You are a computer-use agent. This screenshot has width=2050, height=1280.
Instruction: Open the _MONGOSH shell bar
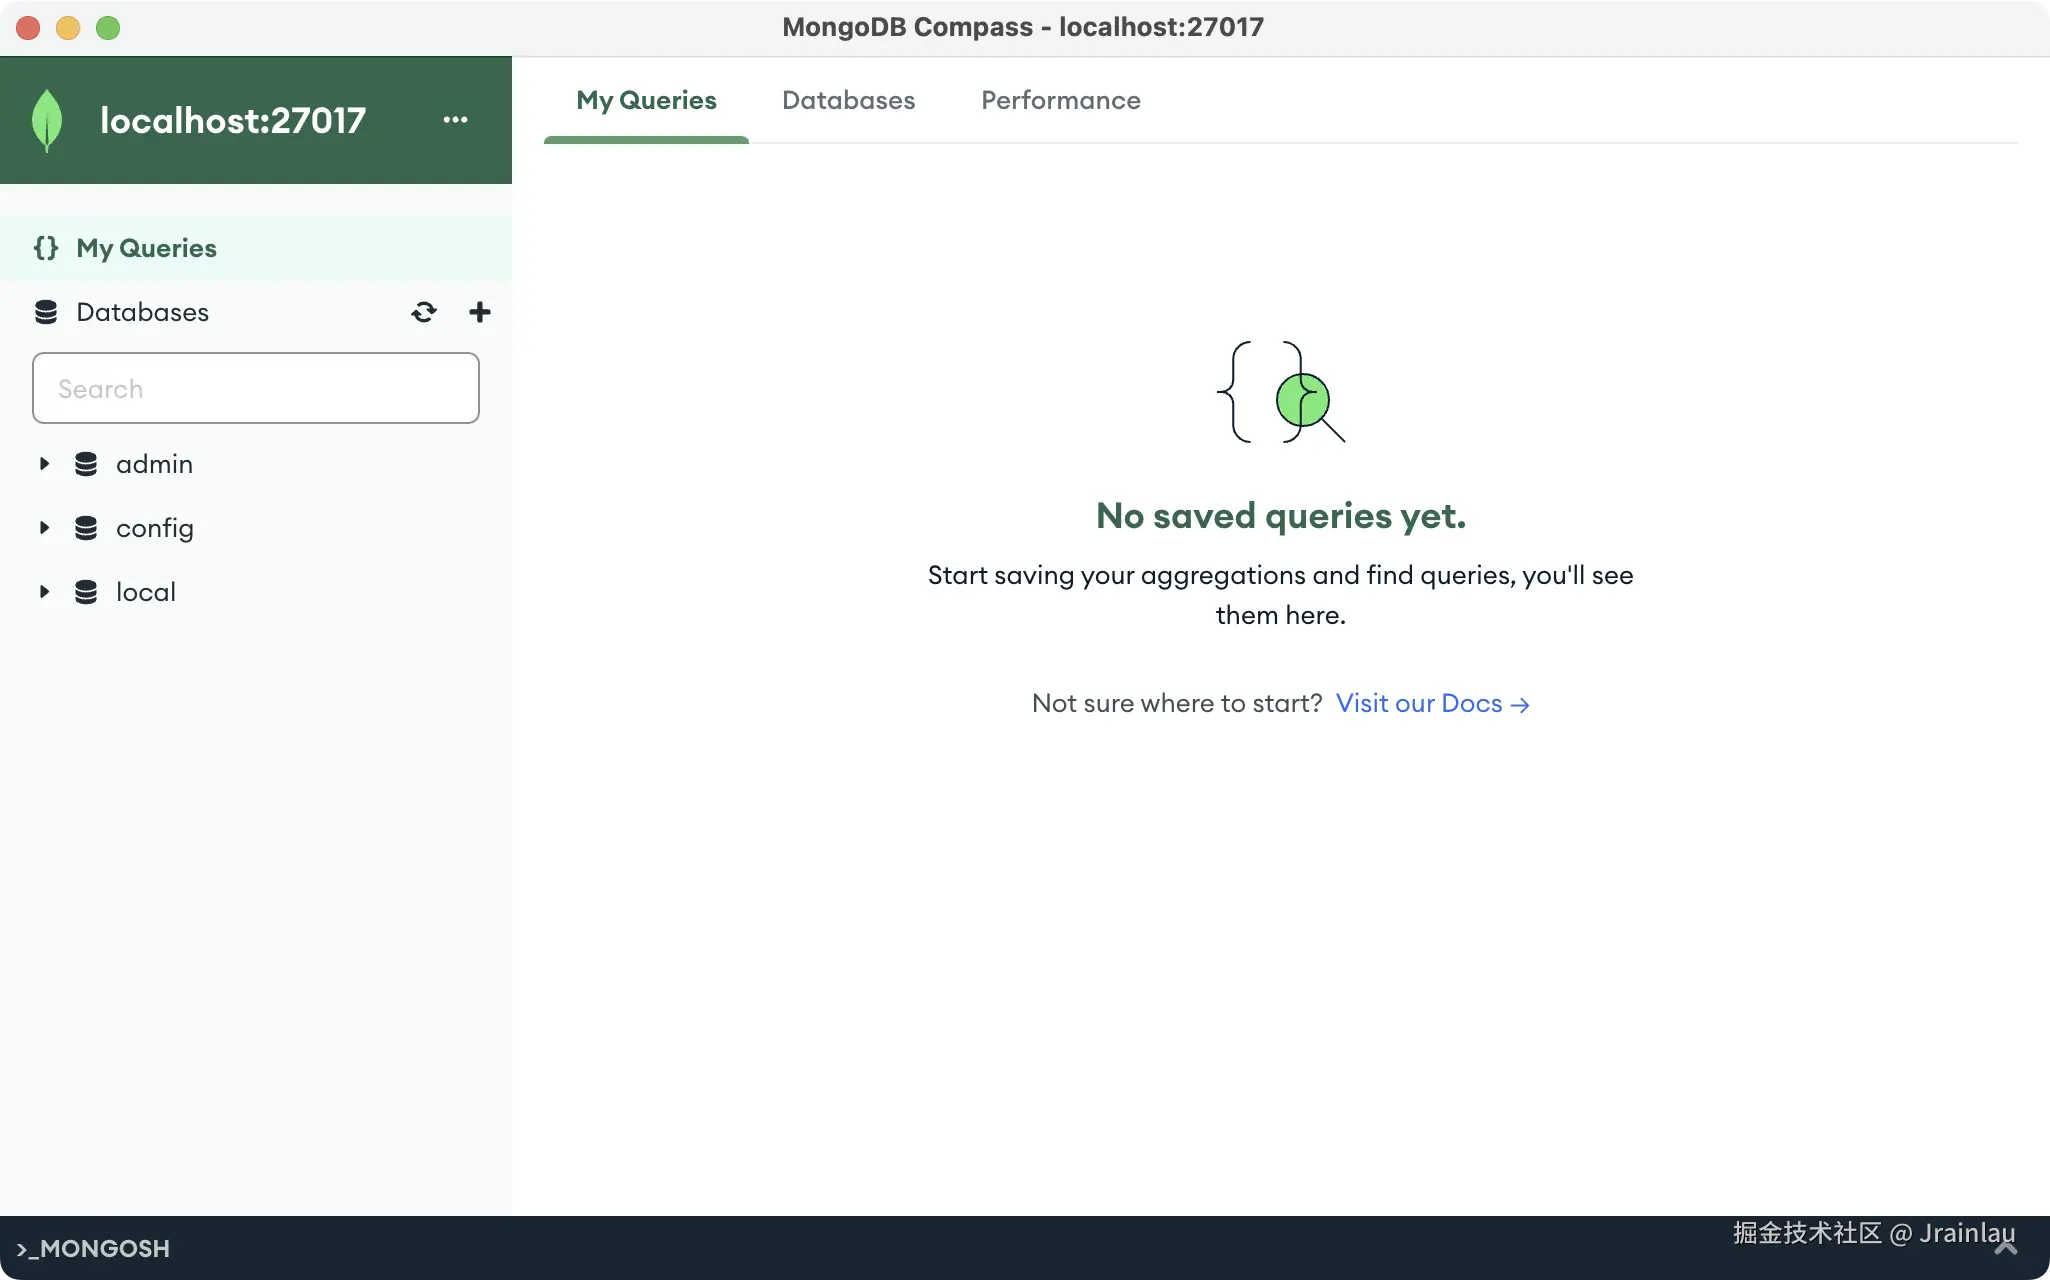pos(94,1248)
